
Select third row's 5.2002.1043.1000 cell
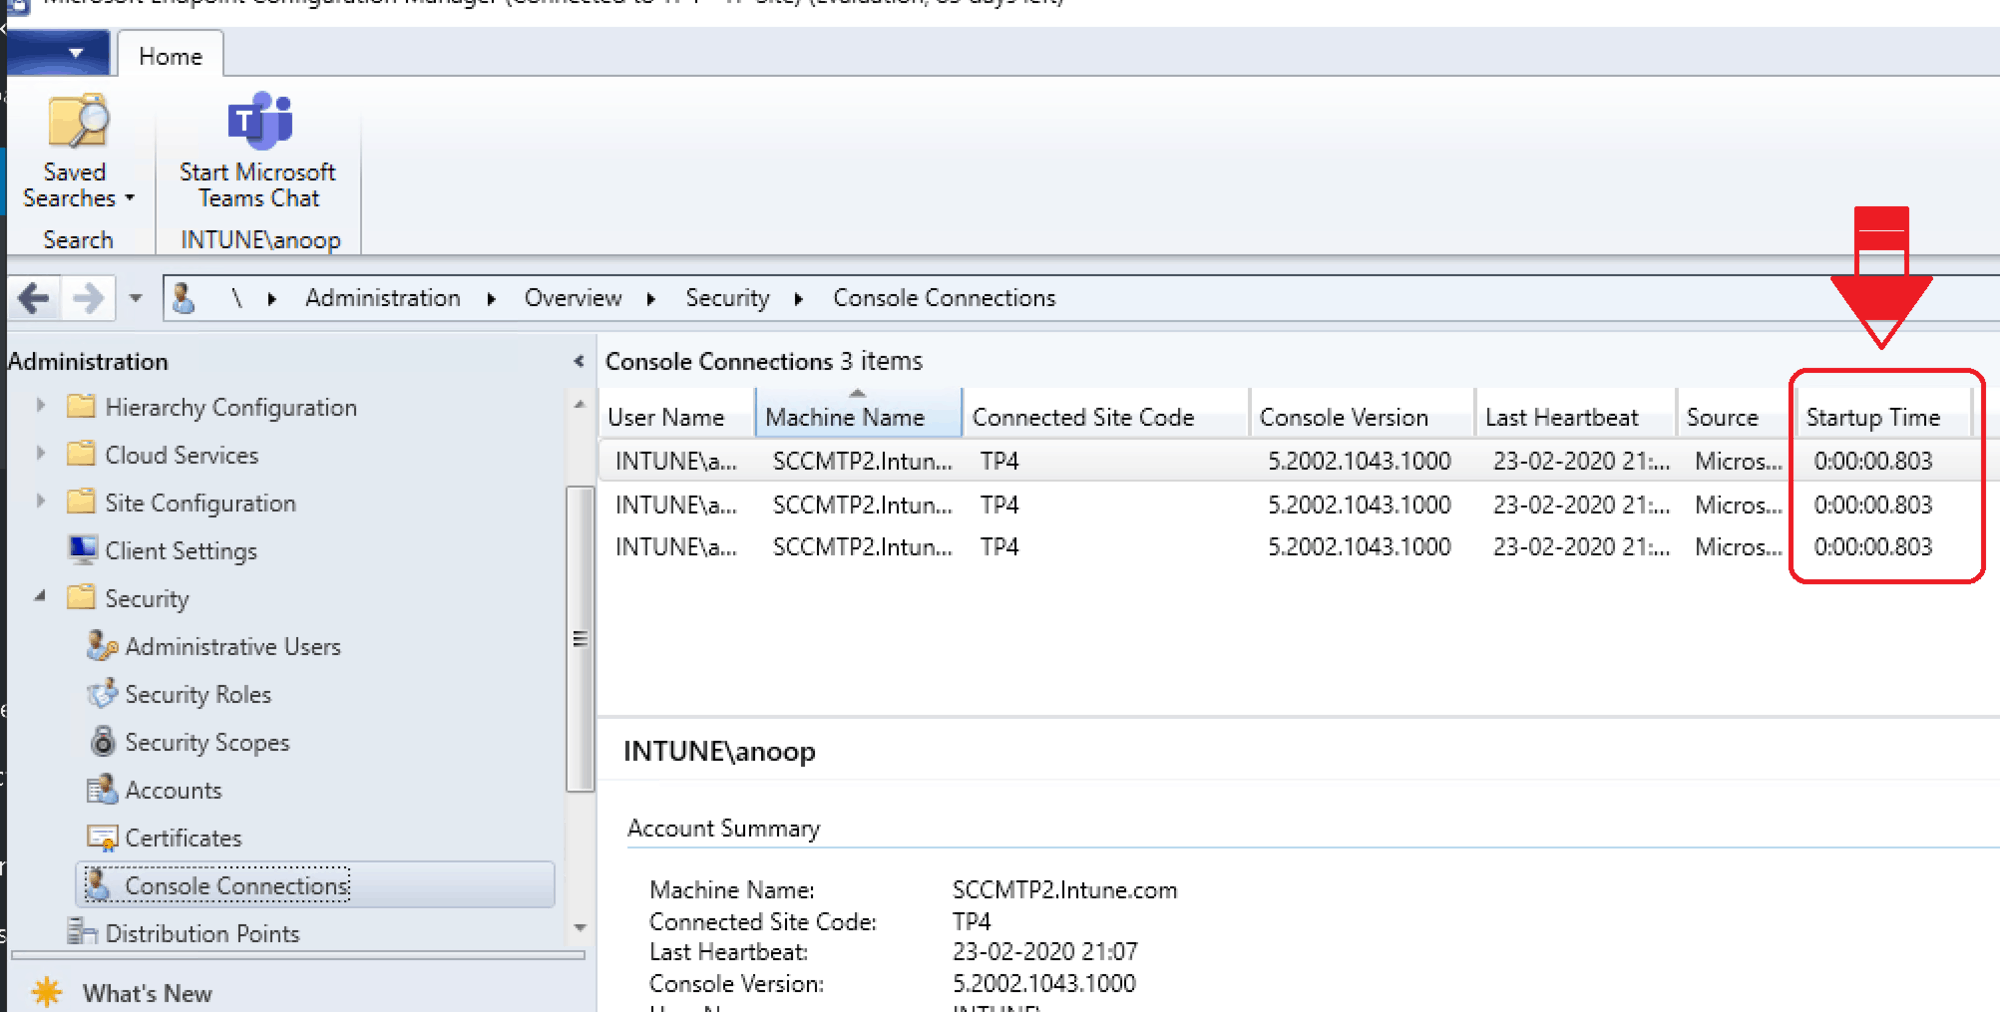1359,547
